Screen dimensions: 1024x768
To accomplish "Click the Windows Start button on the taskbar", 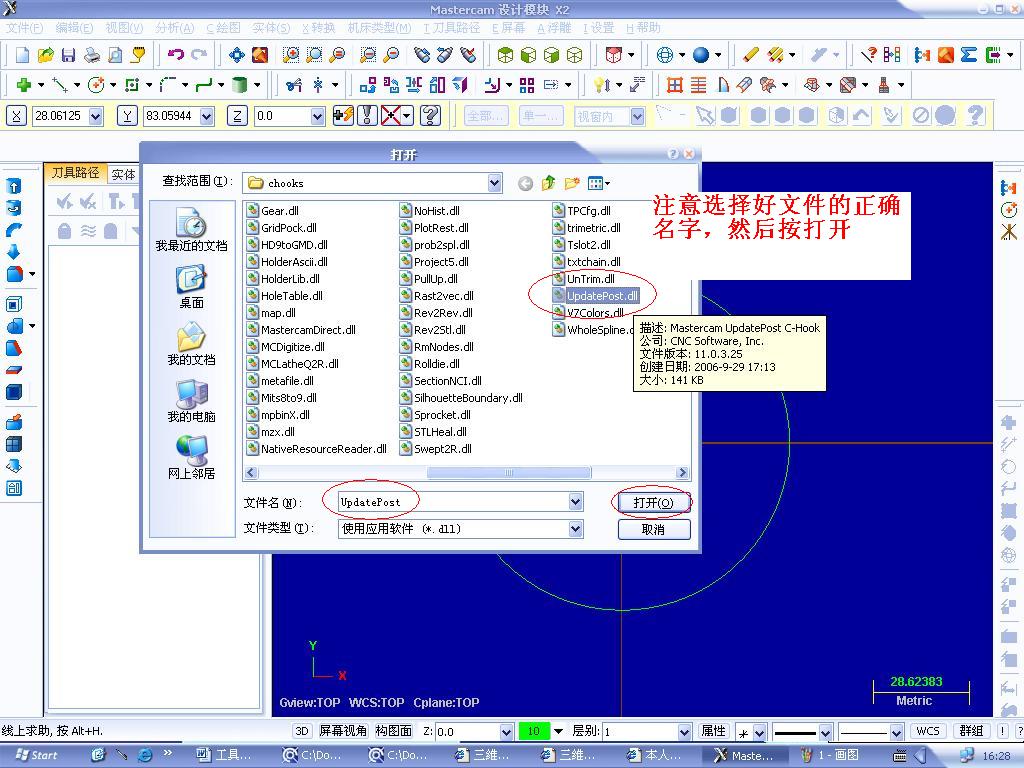I will click(37, 755).
